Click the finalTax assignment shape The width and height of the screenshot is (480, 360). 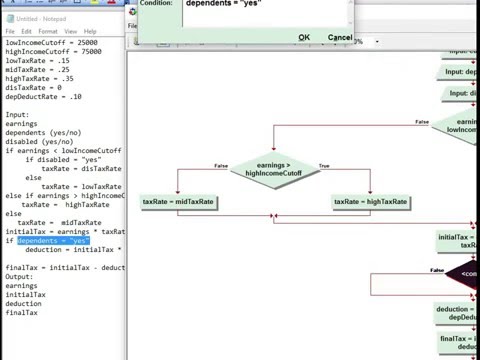pyautogui.click(x=457, y=343)
